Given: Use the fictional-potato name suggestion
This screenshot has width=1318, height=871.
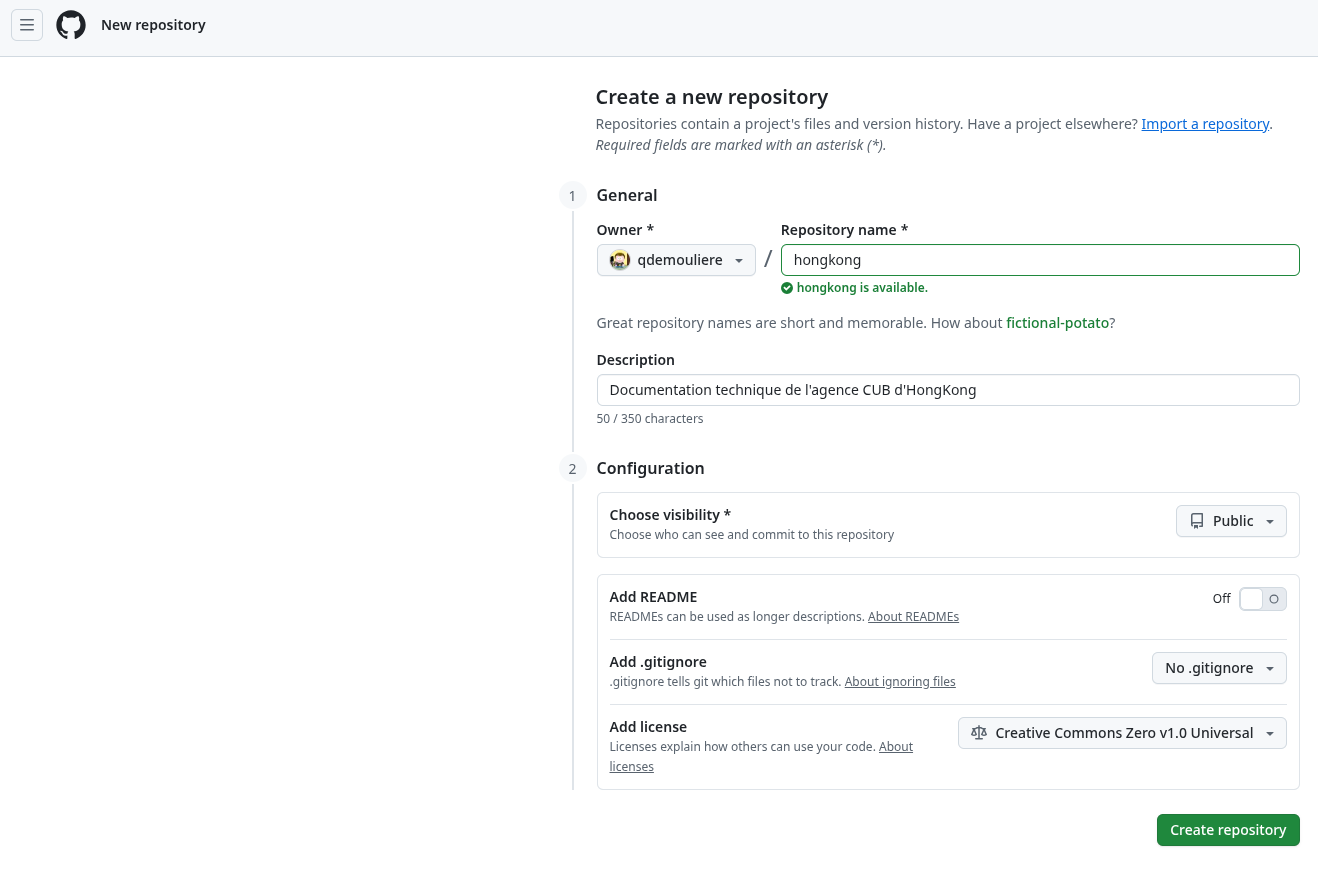Looking at the screenshot, I should 1057,323.
